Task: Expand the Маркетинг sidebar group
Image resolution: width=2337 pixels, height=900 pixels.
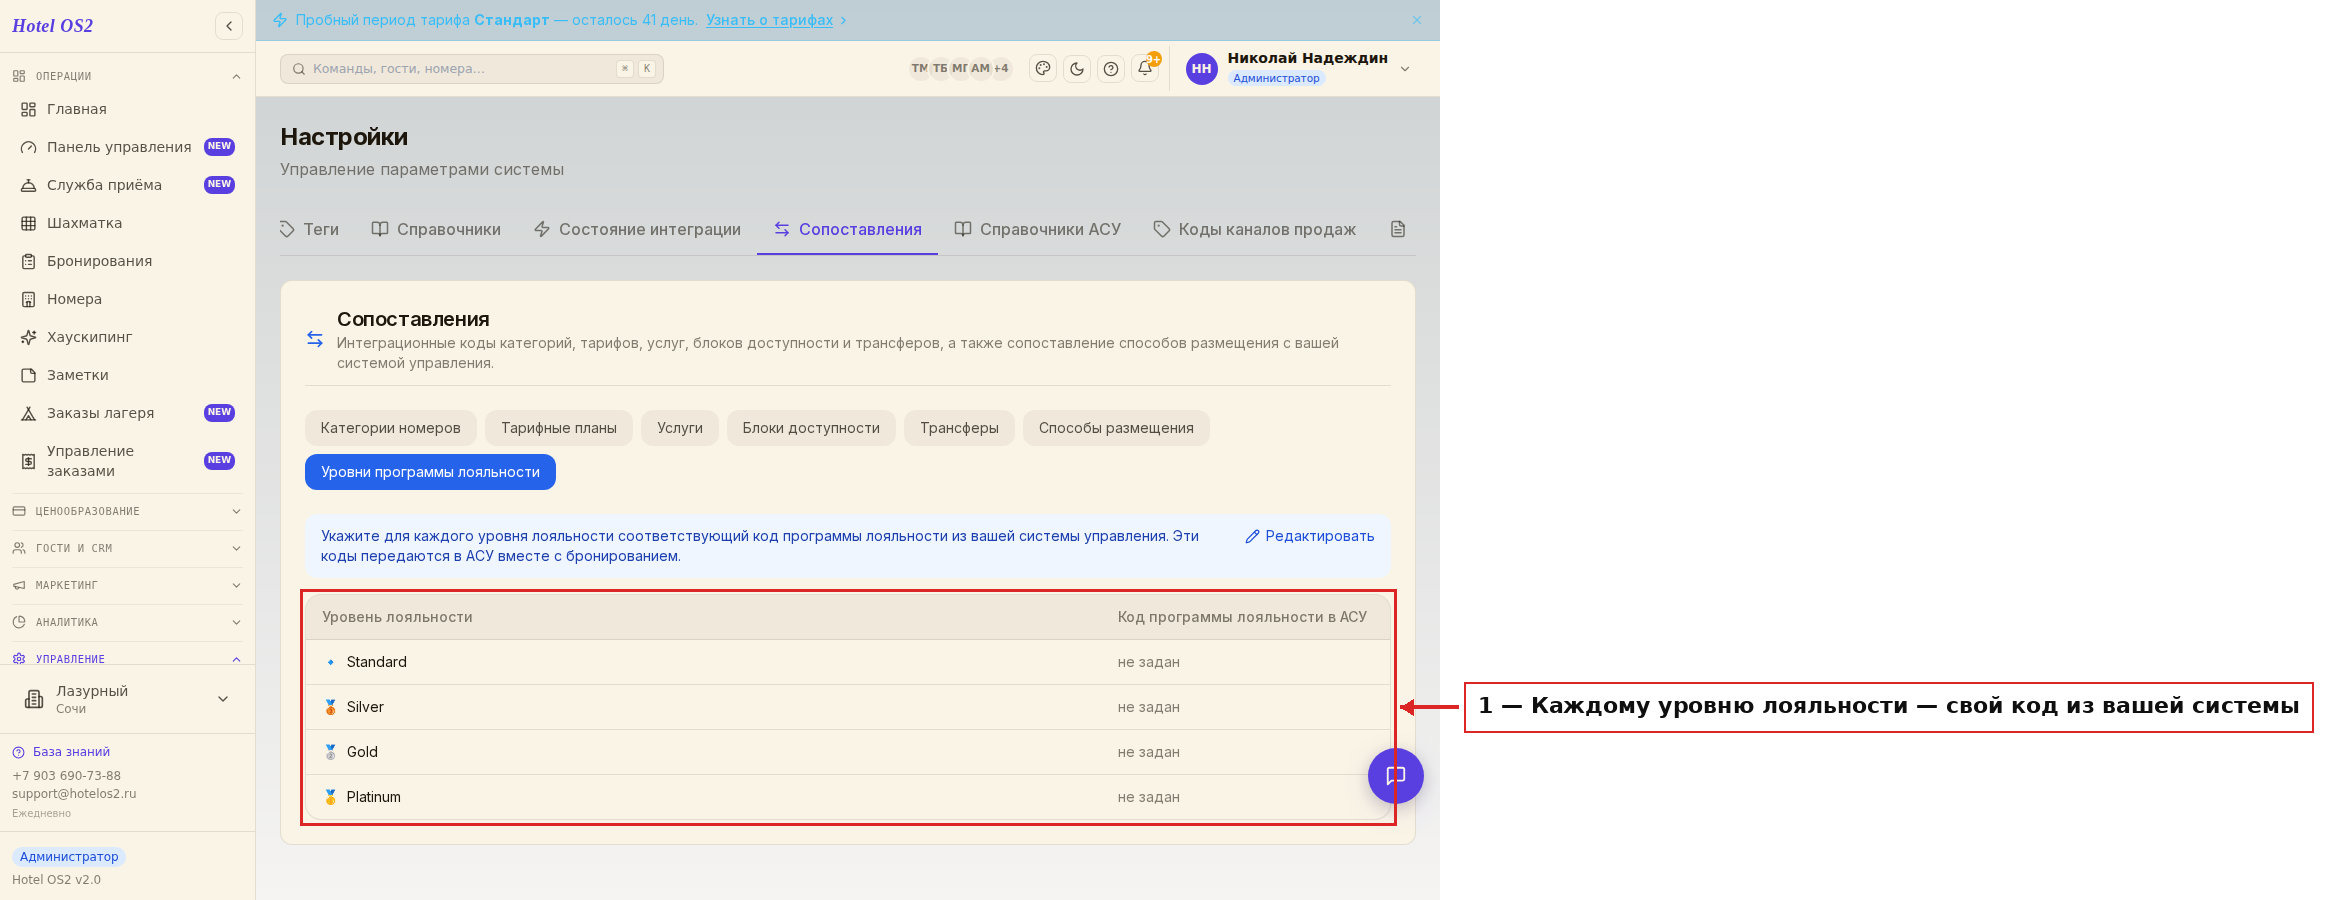Action: tap(127, 585)
